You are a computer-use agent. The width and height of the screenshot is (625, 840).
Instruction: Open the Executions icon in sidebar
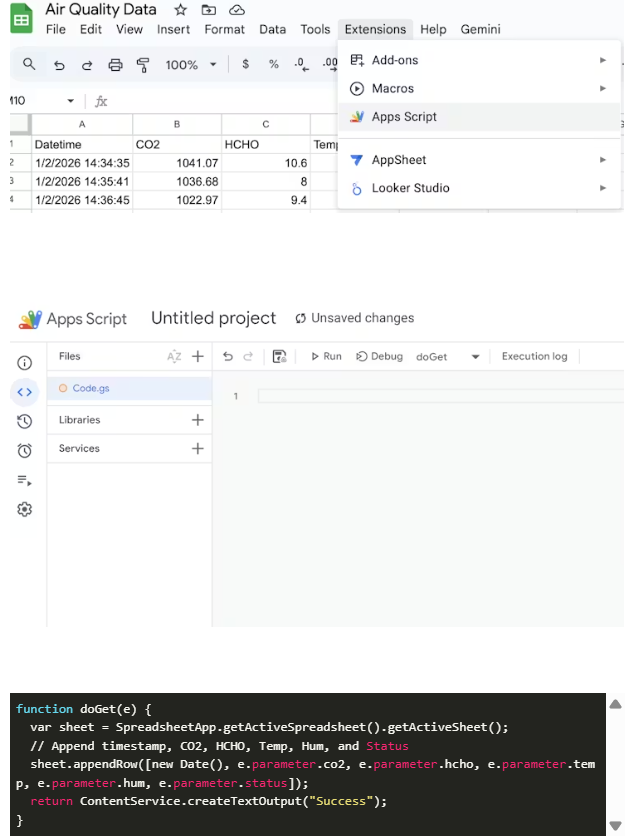coord(25,480)
